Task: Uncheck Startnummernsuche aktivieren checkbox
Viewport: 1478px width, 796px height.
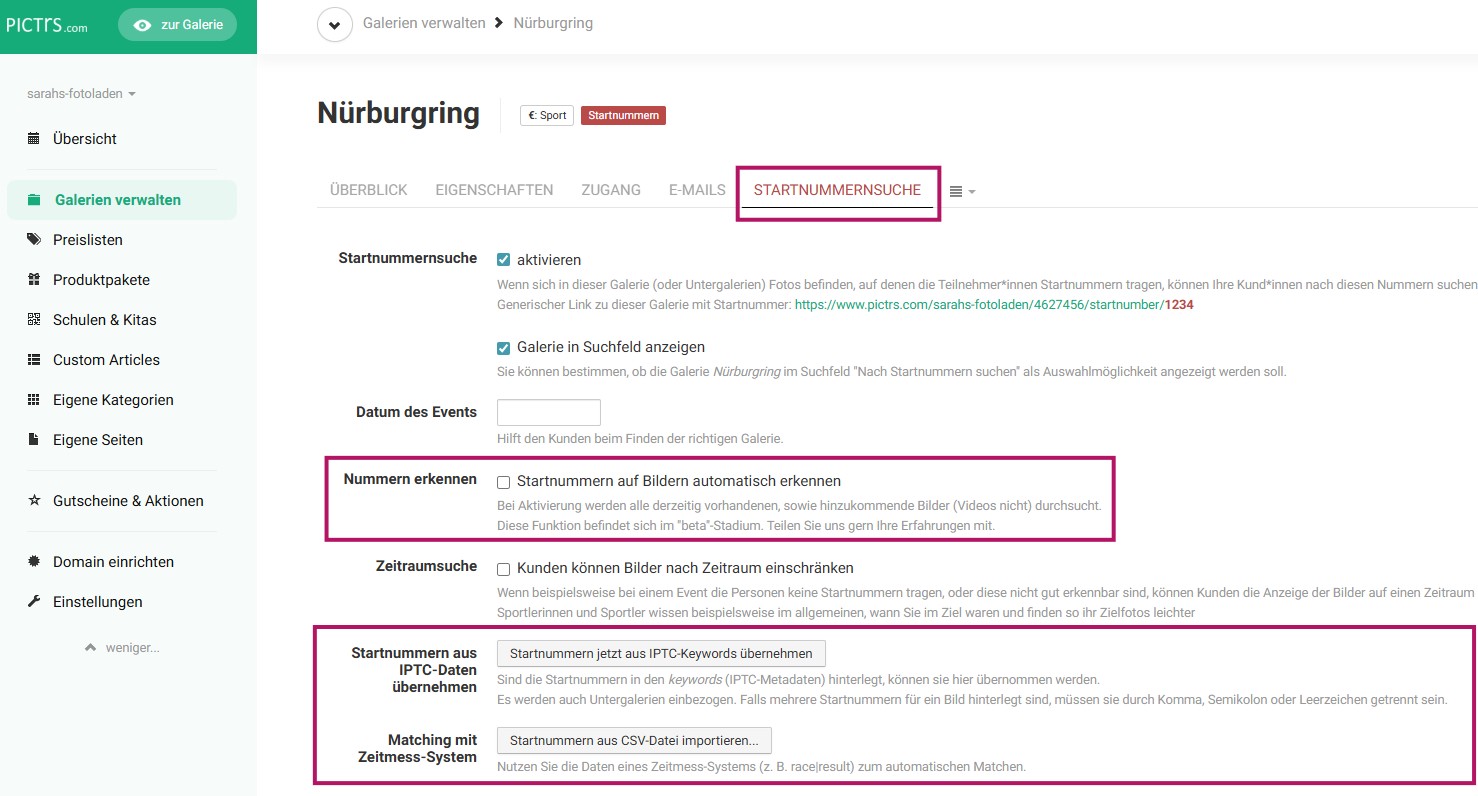Action: click(x=504, y=260)
